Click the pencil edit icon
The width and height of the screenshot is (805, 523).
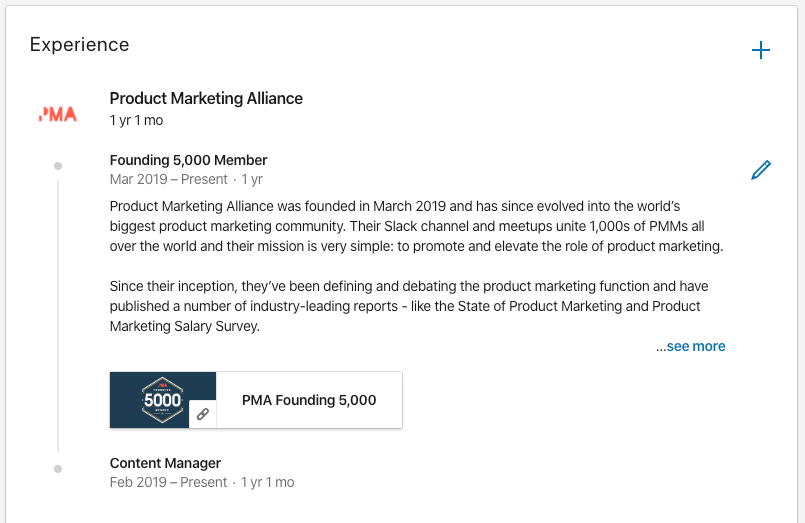761,170
